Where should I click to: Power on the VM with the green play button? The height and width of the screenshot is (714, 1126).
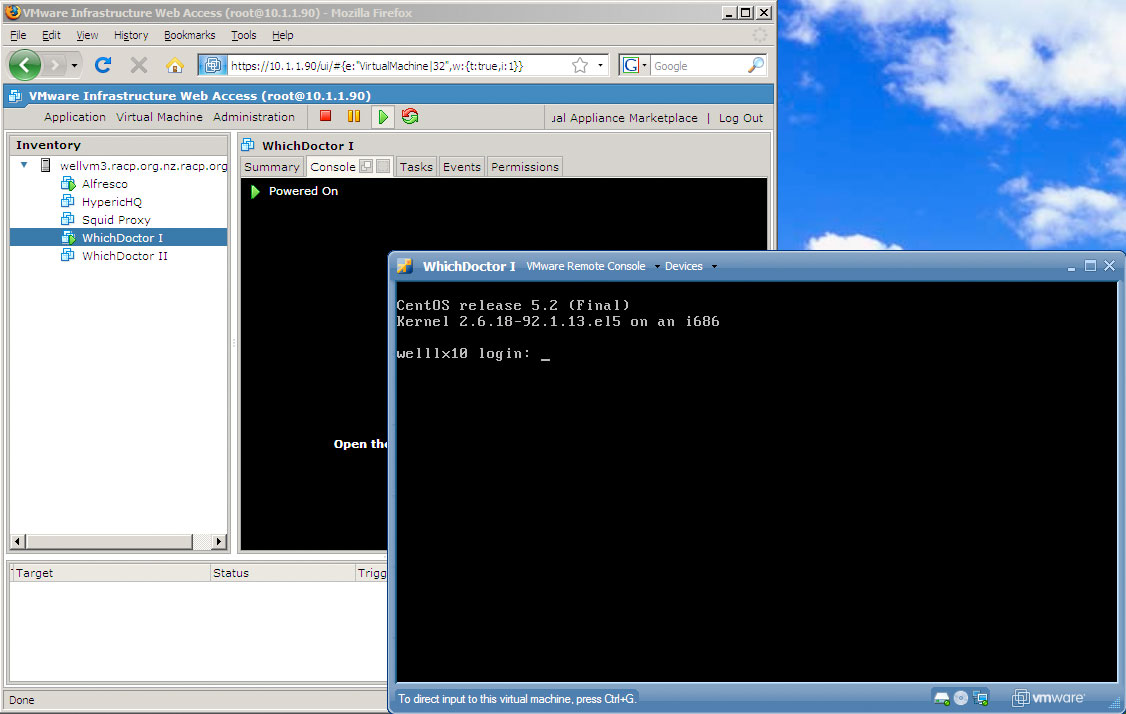[x=383, y=116]
